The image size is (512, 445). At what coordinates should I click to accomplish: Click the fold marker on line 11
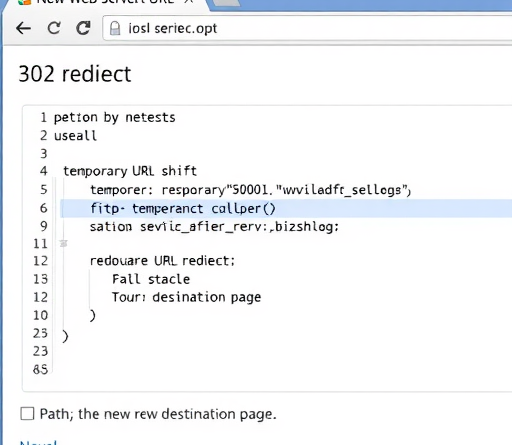click(x=63, y=244)
